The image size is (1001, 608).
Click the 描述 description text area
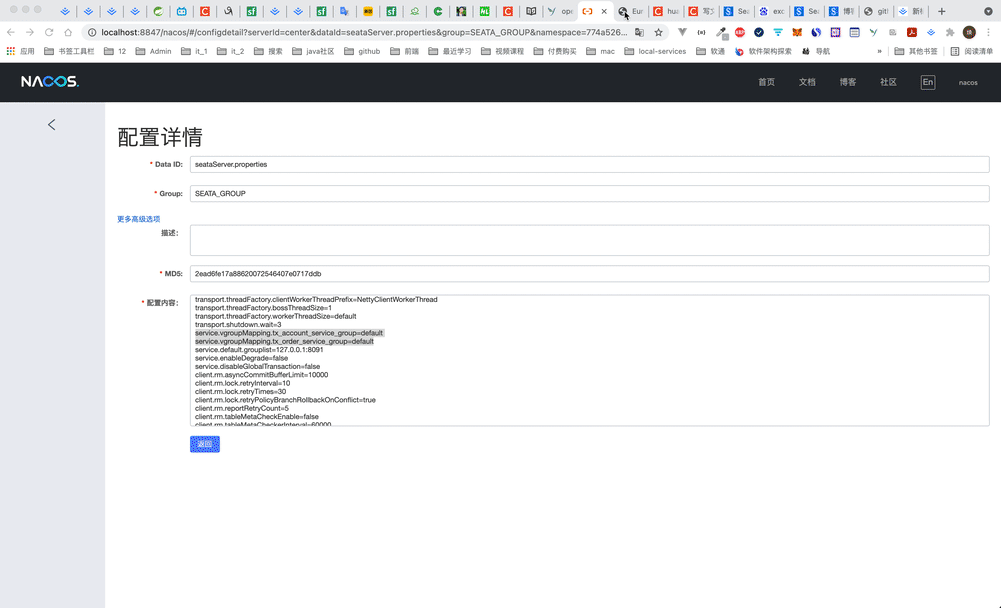click(589, 240)
